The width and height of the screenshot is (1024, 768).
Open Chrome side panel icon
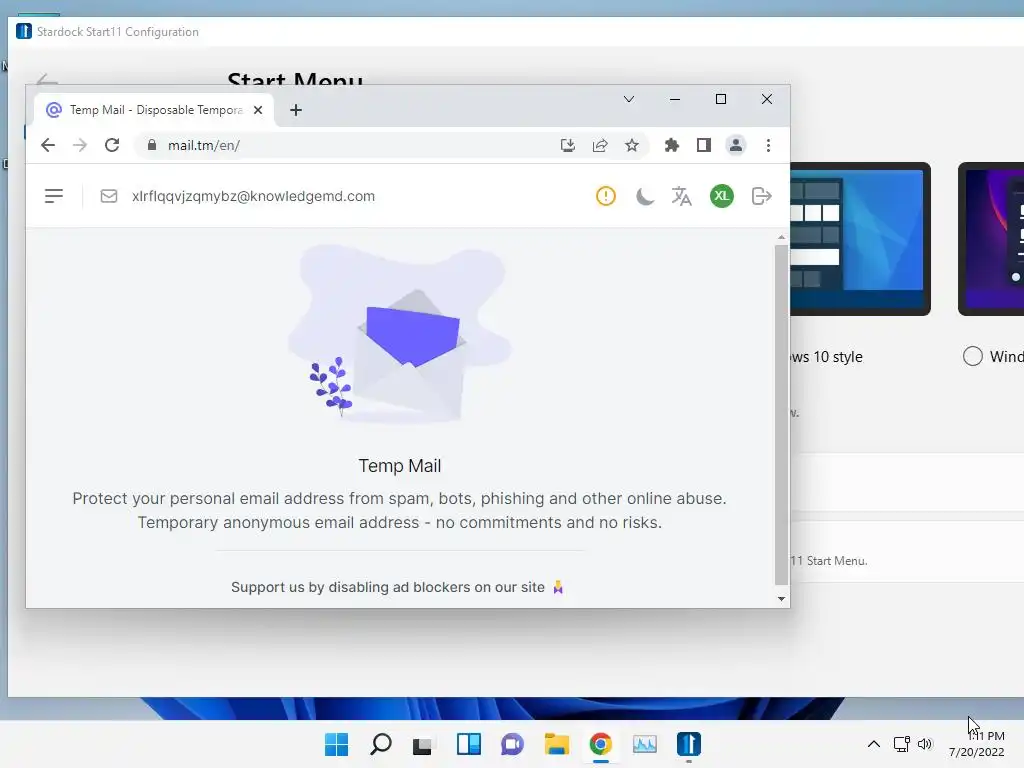point(703,145)
